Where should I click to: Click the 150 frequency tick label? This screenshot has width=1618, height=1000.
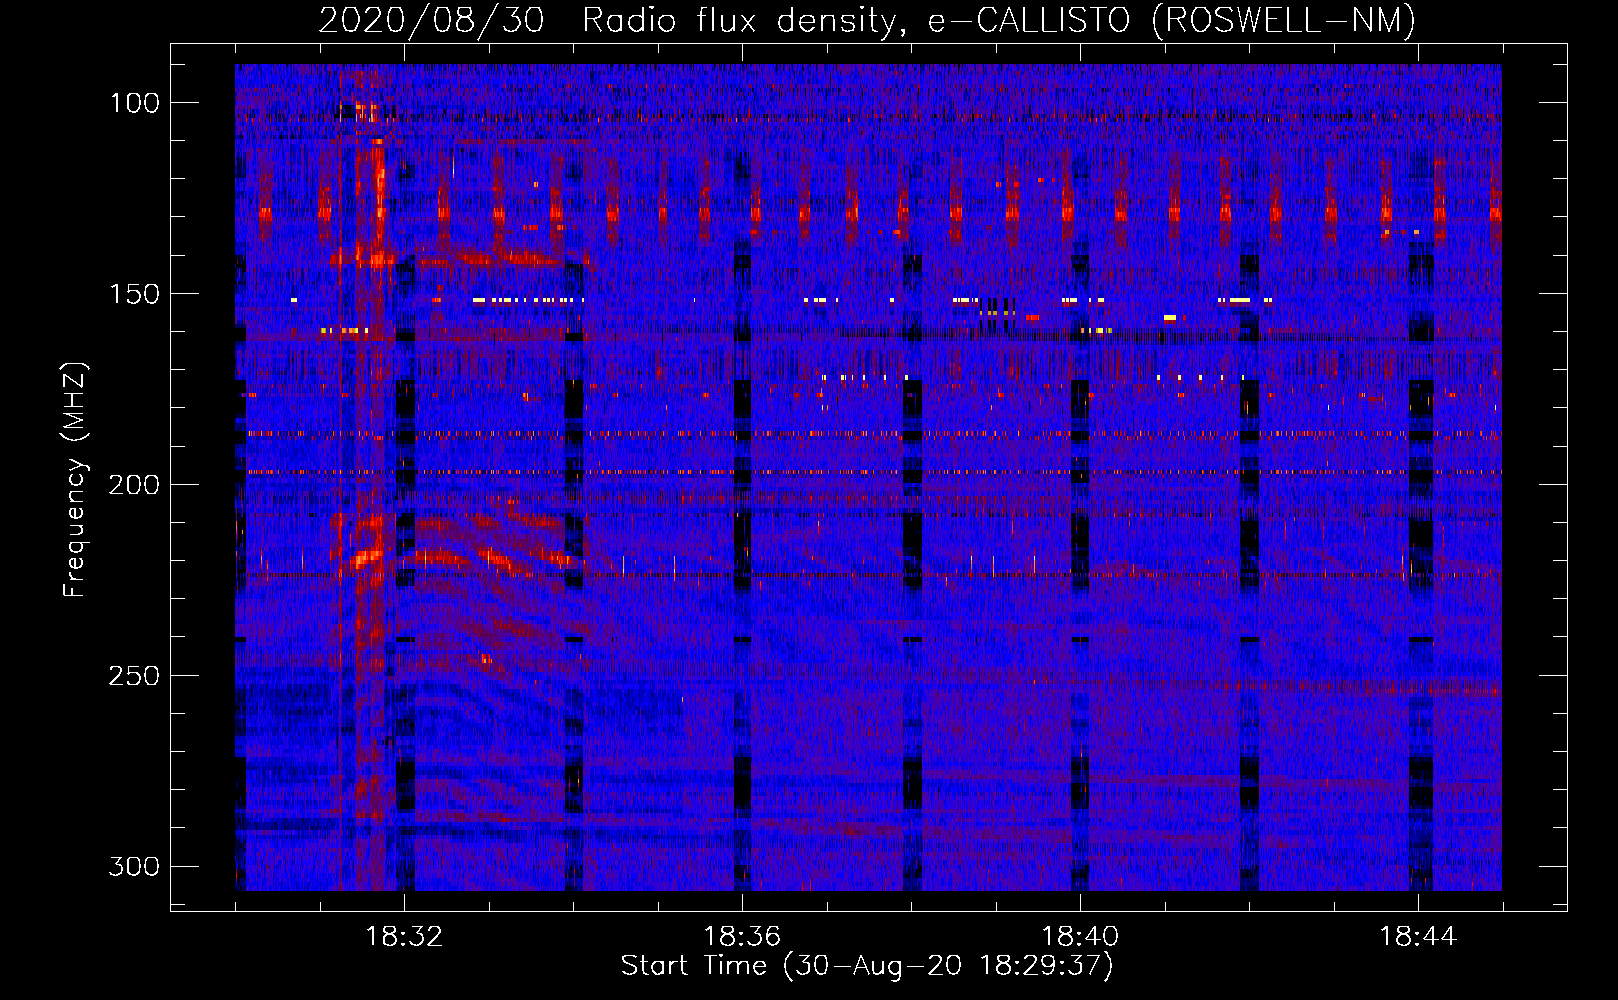[x=134, y=294]
